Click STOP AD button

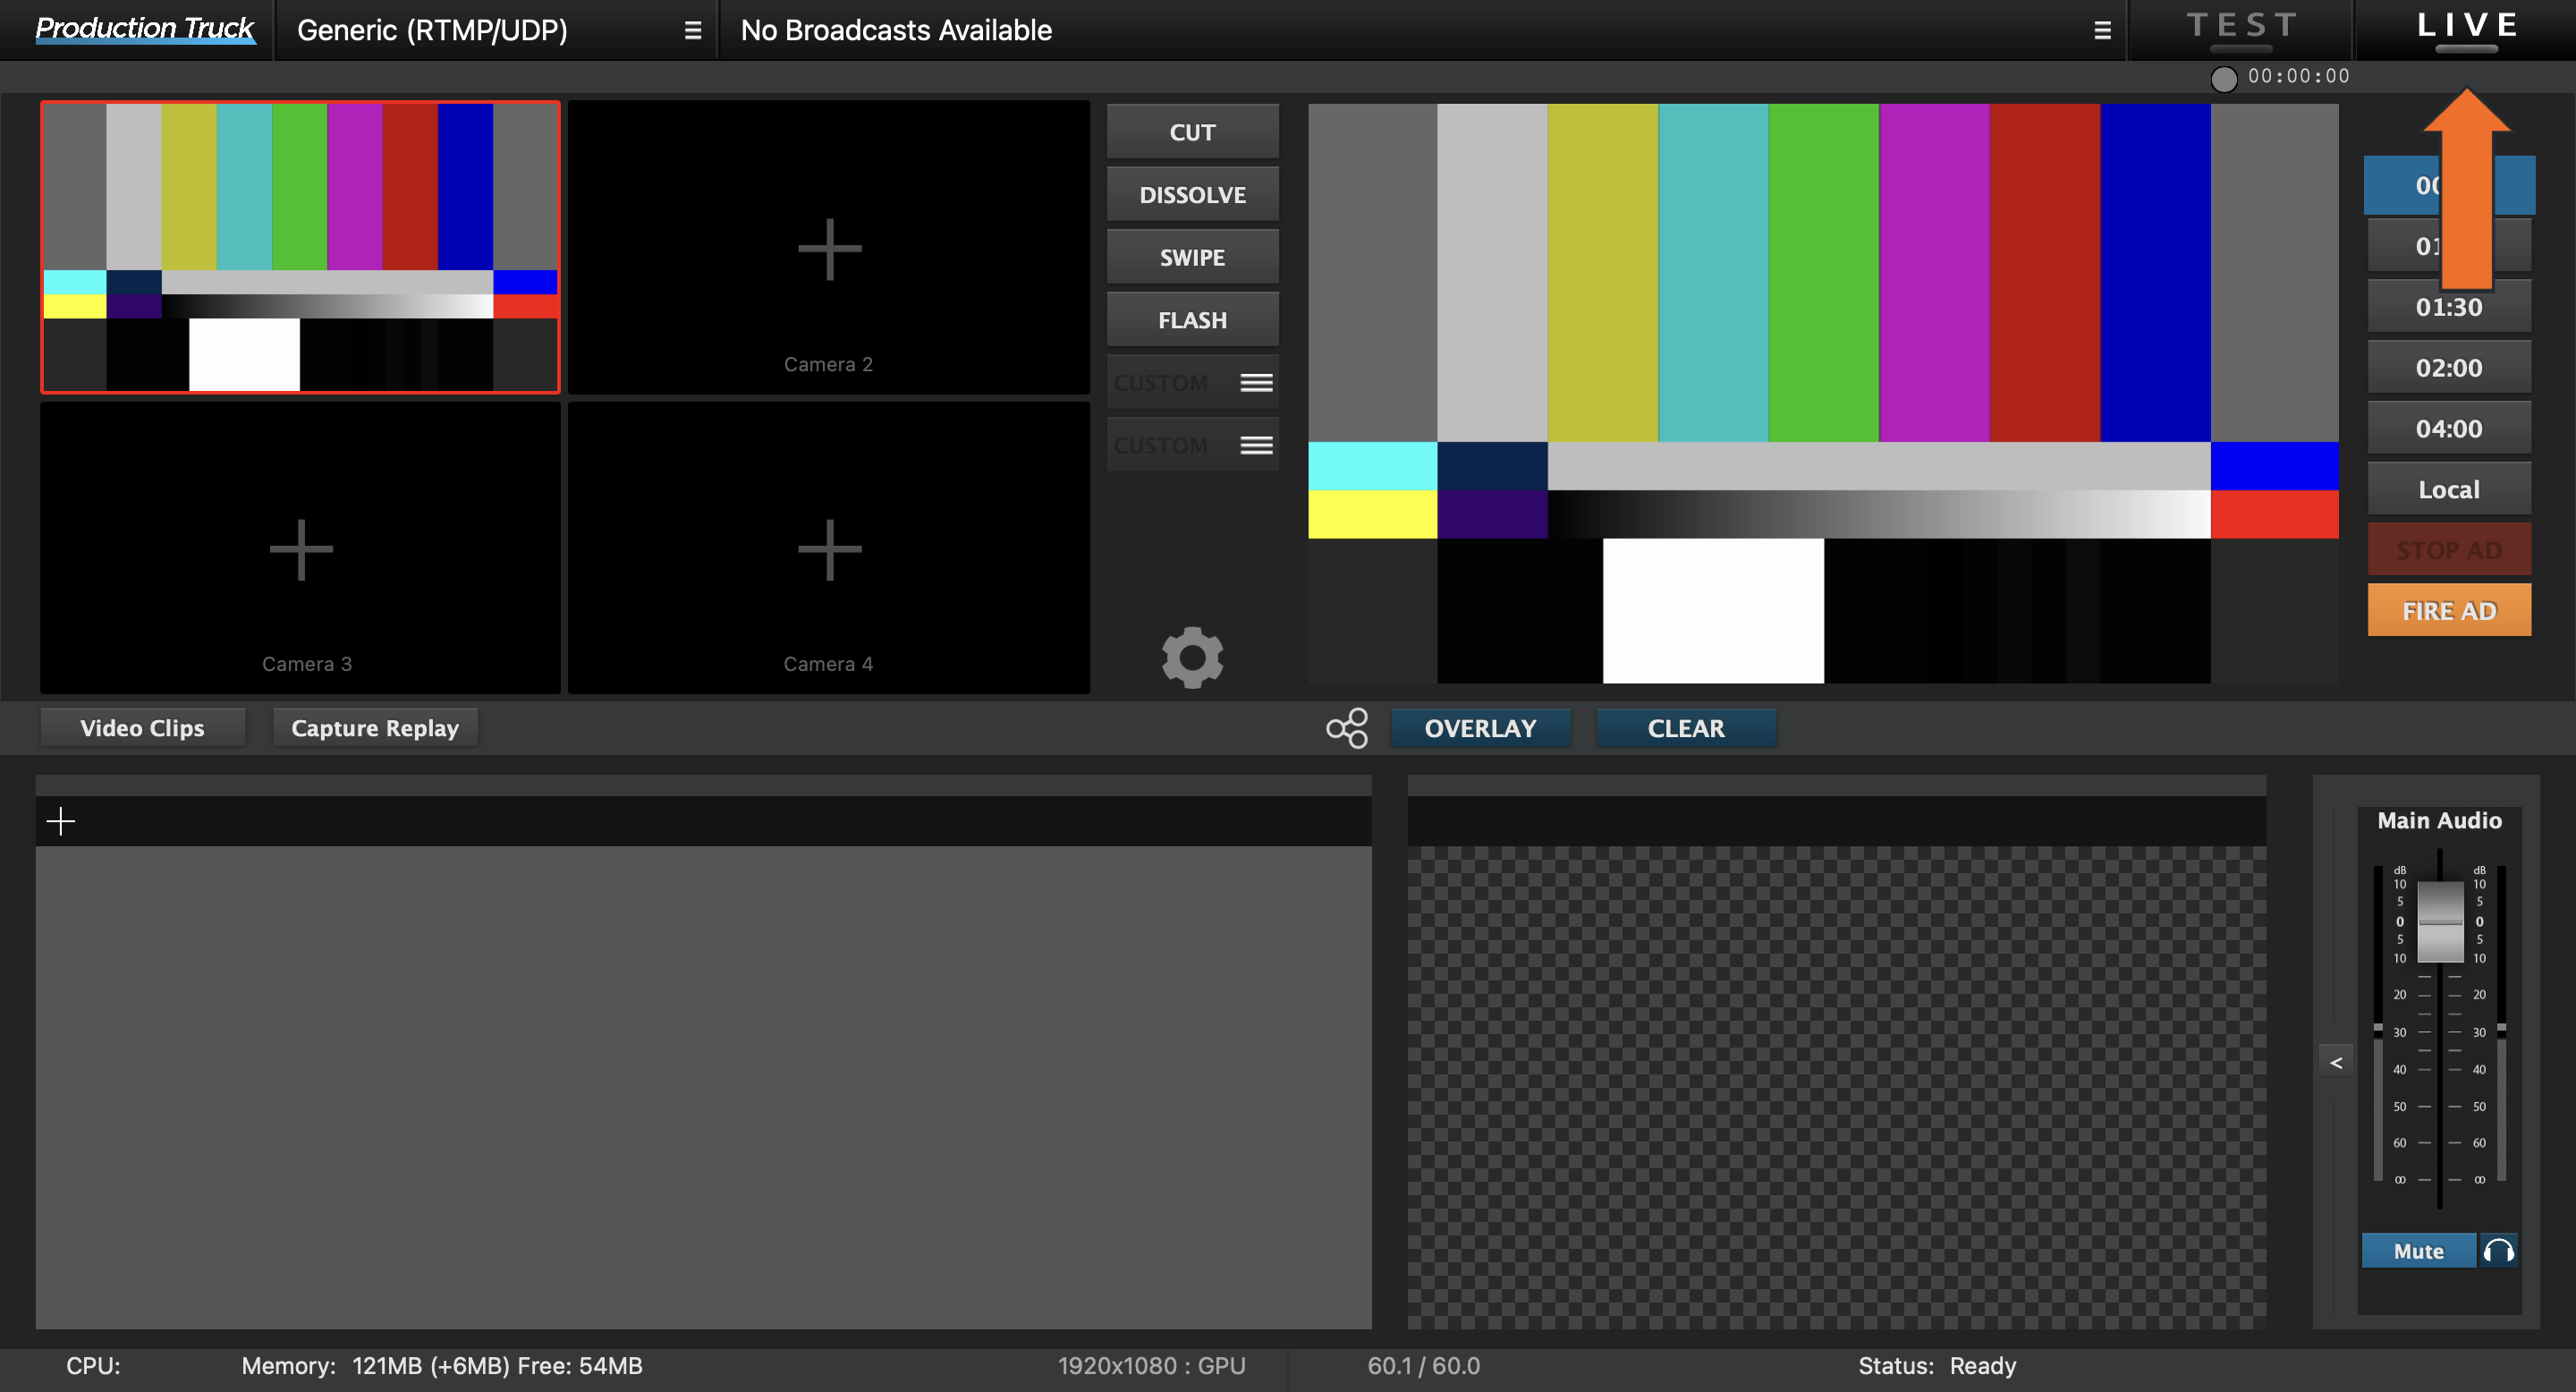(2448, 550)
